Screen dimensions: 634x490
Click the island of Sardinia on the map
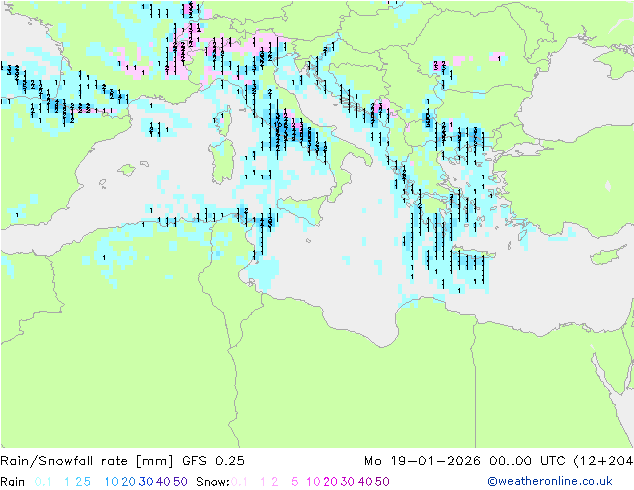pyautogui.click(x=222, y=162)
